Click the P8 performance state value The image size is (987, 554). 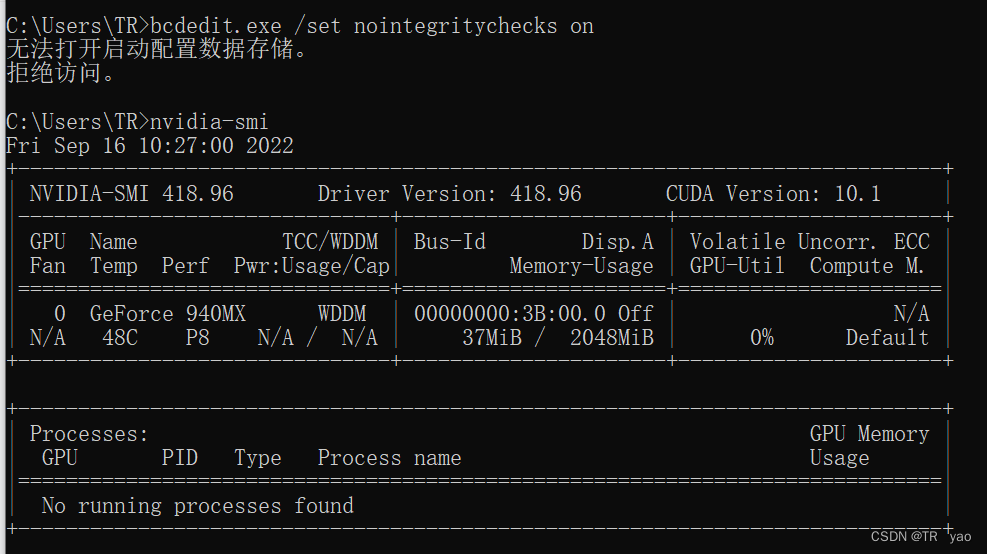[198, 338]
